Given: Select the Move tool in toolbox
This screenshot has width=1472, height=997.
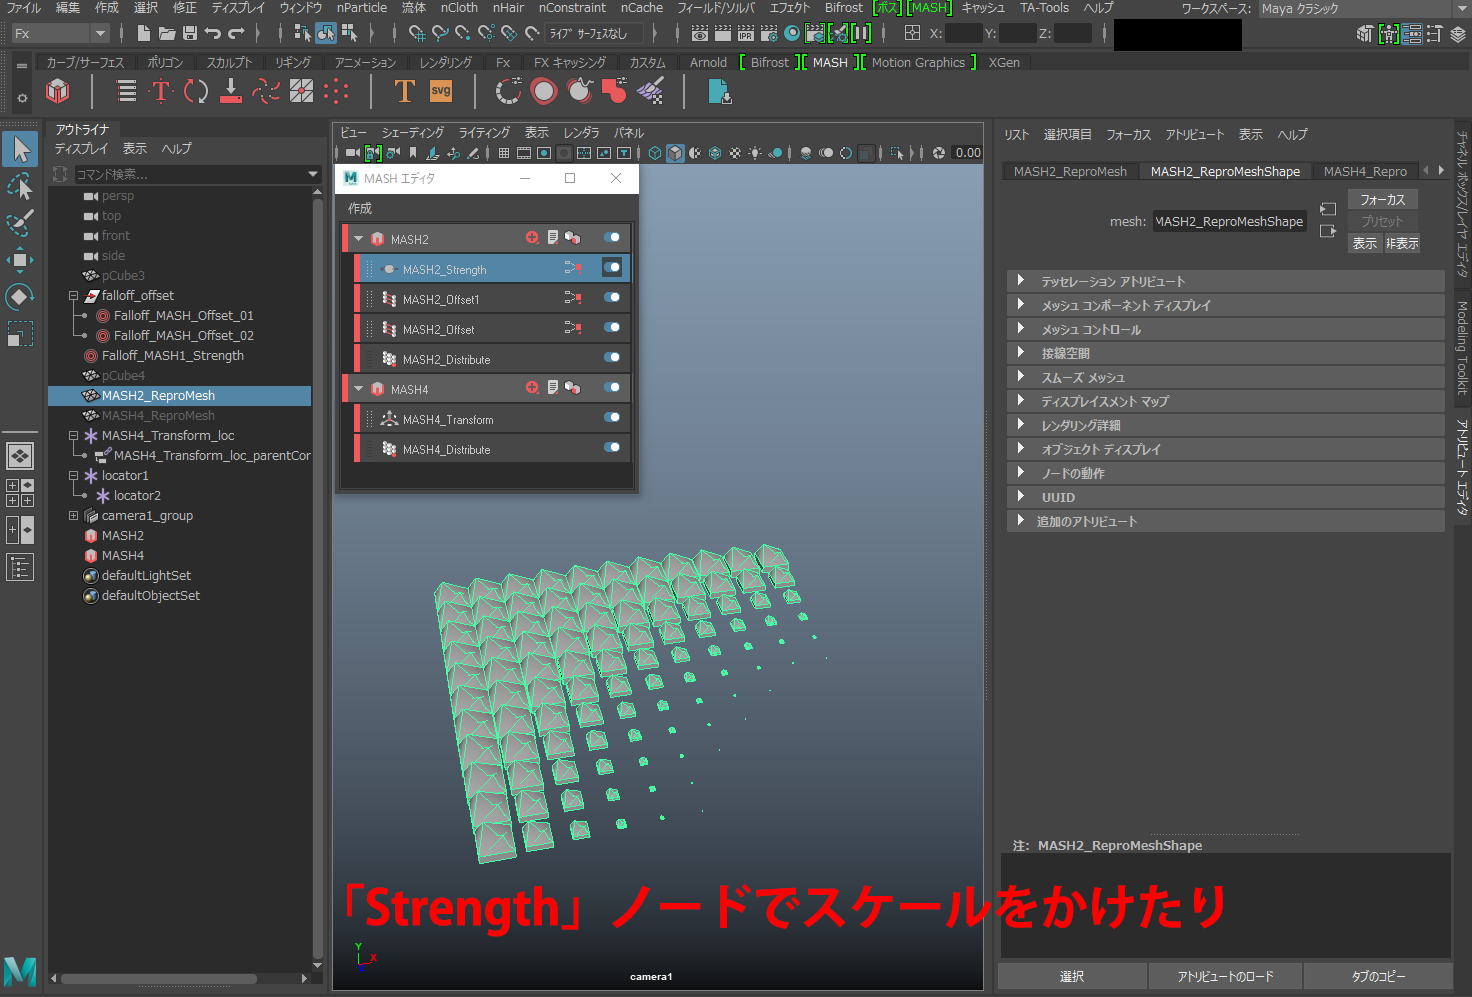Looking at the screenshot, I should pyautogui.click(x=20, y=260).
